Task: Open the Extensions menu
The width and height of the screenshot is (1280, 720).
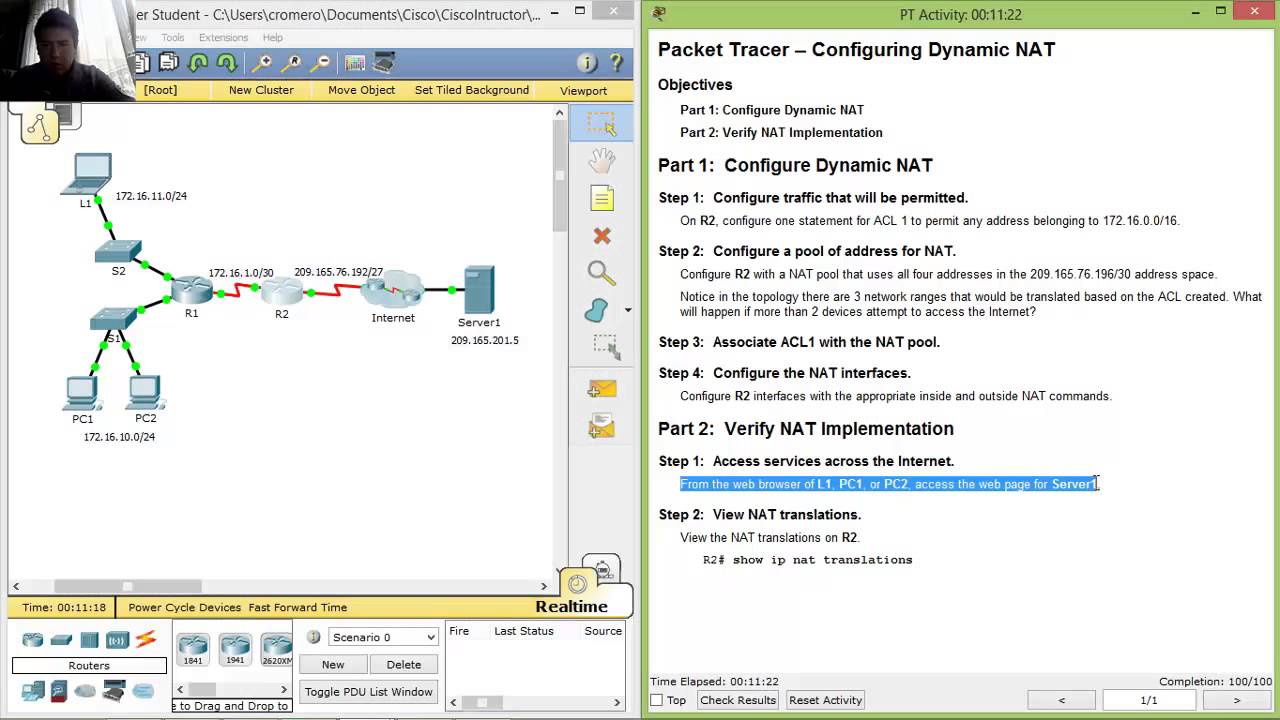Action: click(x=223, y=38)
